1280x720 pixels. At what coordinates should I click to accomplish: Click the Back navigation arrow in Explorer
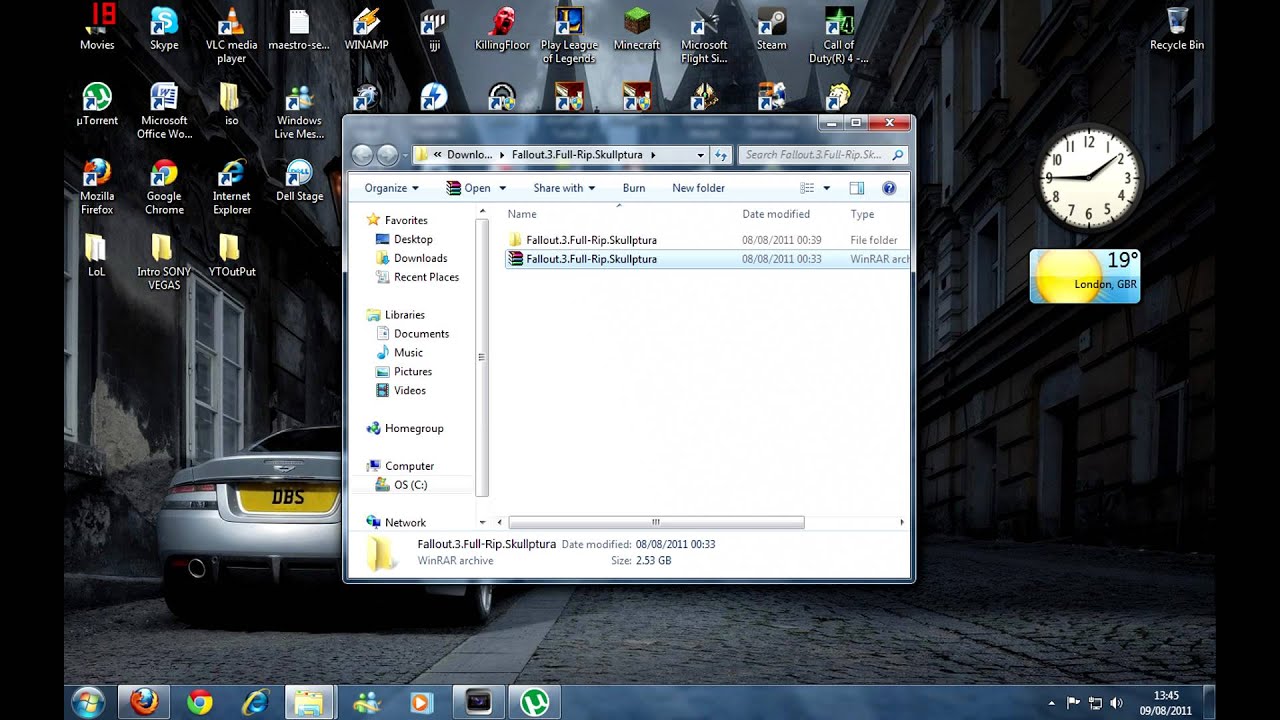(362, 155)
